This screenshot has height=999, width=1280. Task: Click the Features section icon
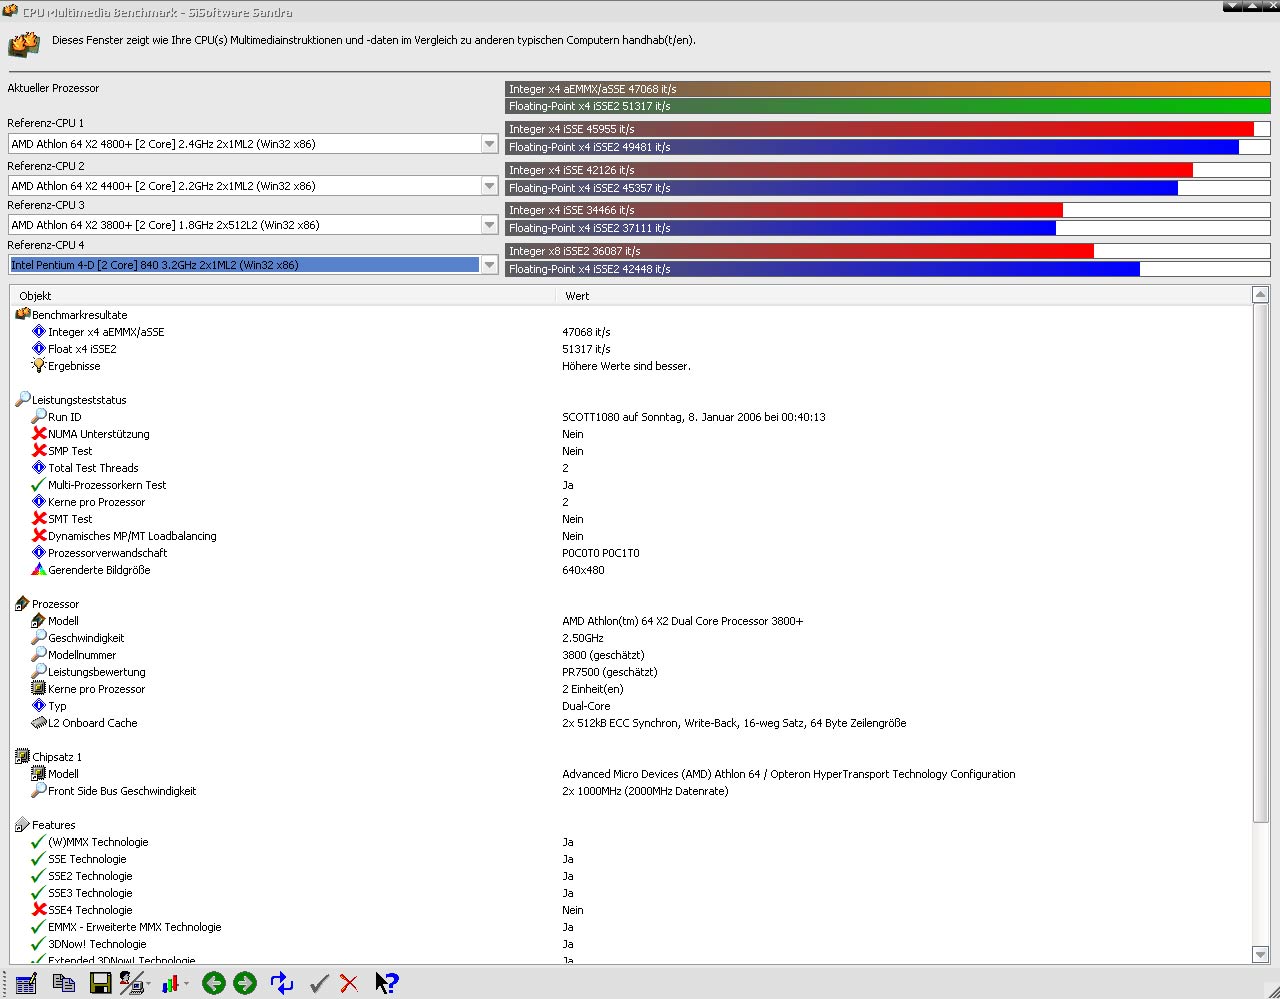point(23,825)
